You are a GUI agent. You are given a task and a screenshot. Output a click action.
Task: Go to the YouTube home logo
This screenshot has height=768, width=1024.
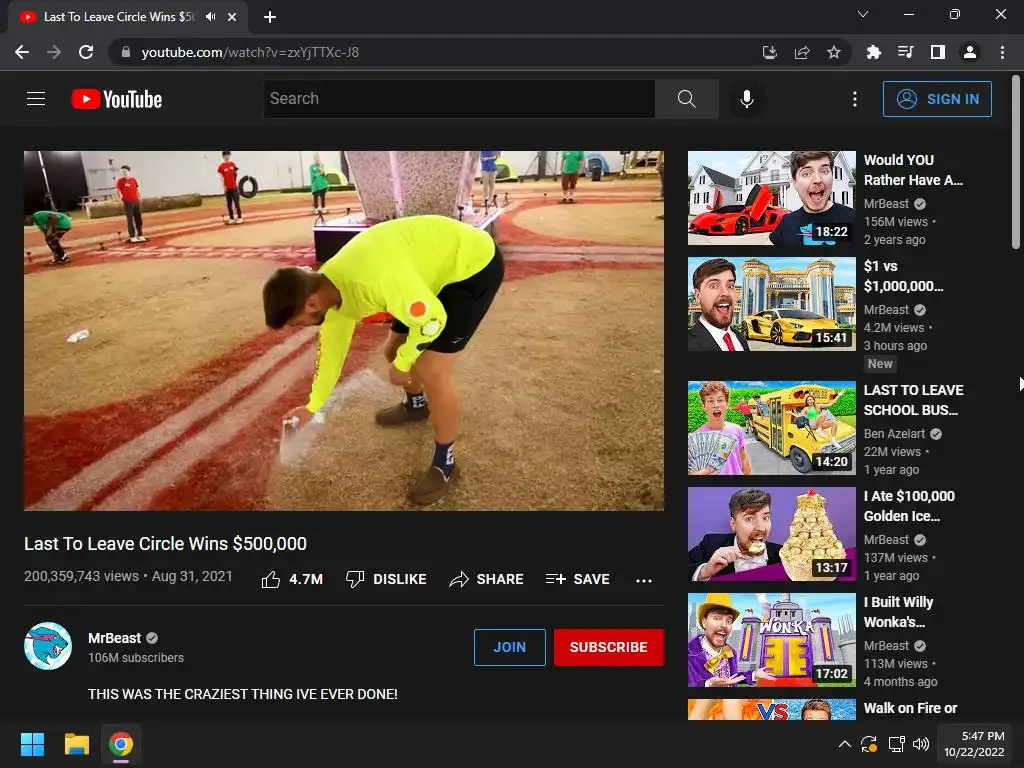[x=117, y=99]
